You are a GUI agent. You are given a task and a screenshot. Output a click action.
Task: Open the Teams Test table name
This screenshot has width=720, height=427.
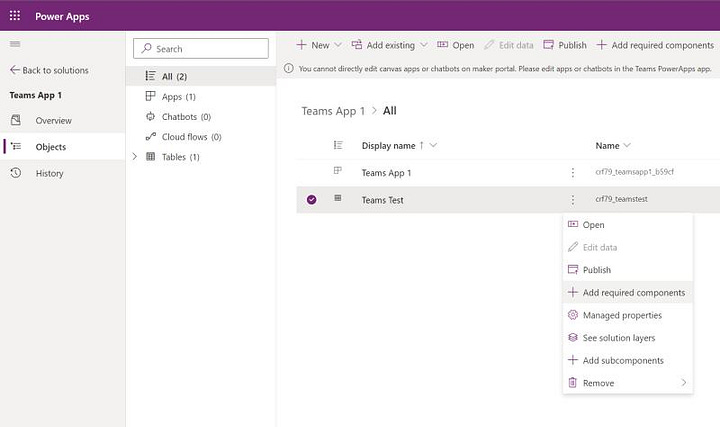click(382, 200)
